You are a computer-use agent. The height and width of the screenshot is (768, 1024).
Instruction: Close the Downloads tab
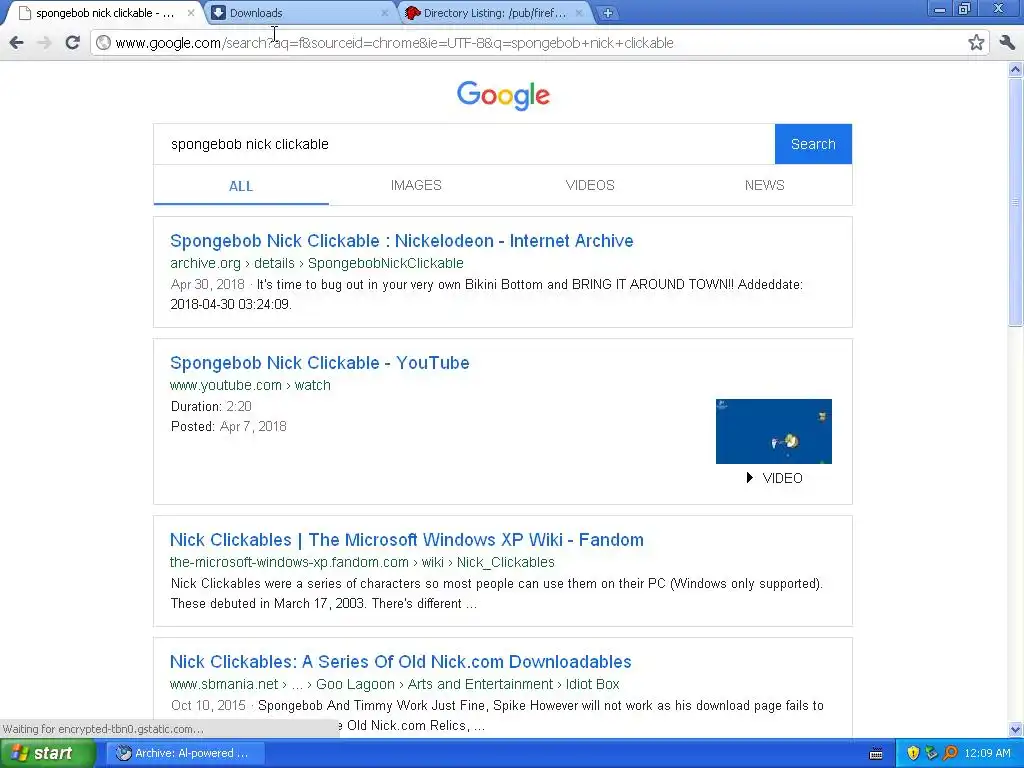(x=384, y=12)
